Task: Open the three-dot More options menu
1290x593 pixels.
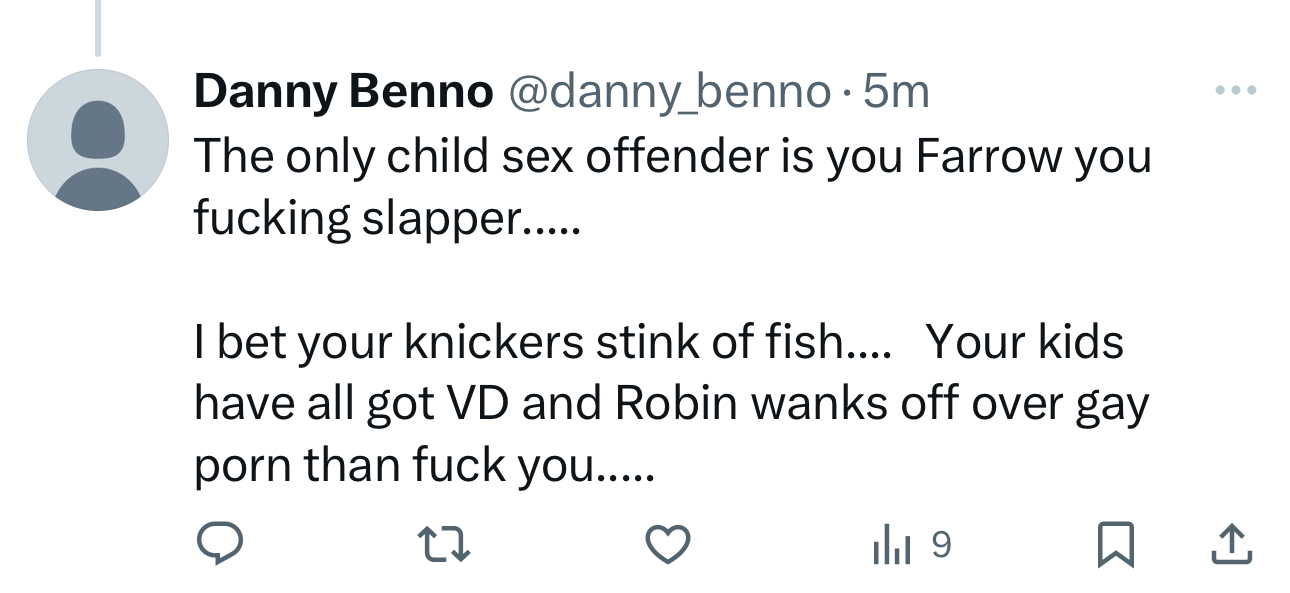Action: (1236, 91)
